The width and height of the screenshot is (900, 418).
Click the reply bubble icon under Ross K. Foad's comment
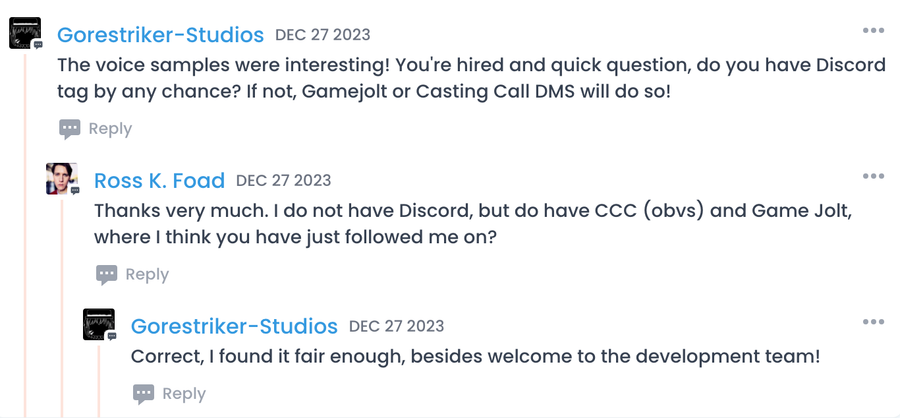click(x=106, y=274)
